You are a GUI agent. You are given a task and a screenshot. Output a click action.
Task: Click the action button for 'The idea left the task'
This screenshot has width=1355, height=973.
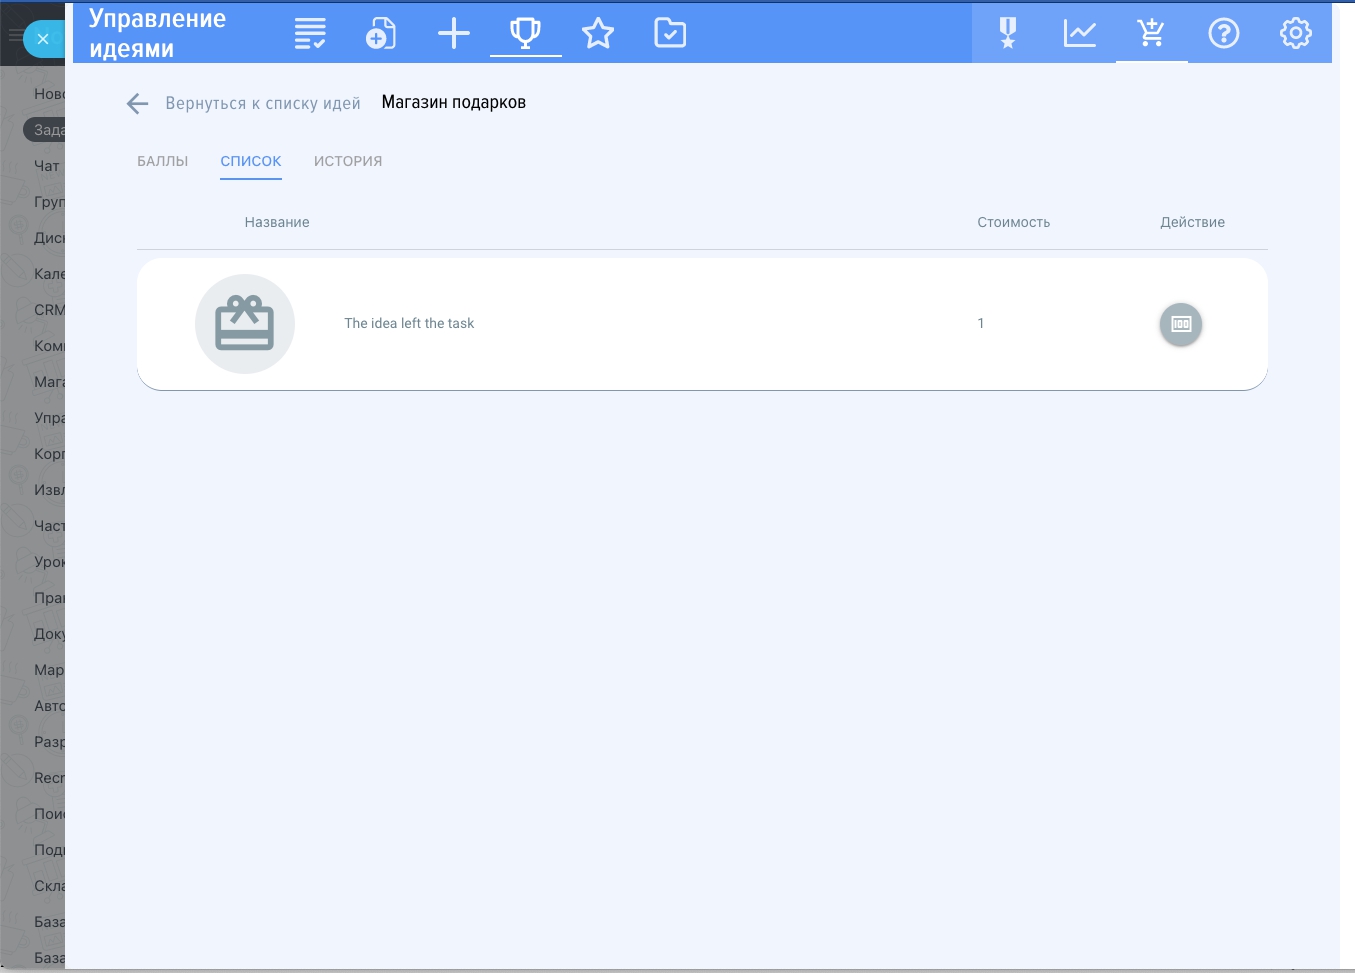(1181, 324)
